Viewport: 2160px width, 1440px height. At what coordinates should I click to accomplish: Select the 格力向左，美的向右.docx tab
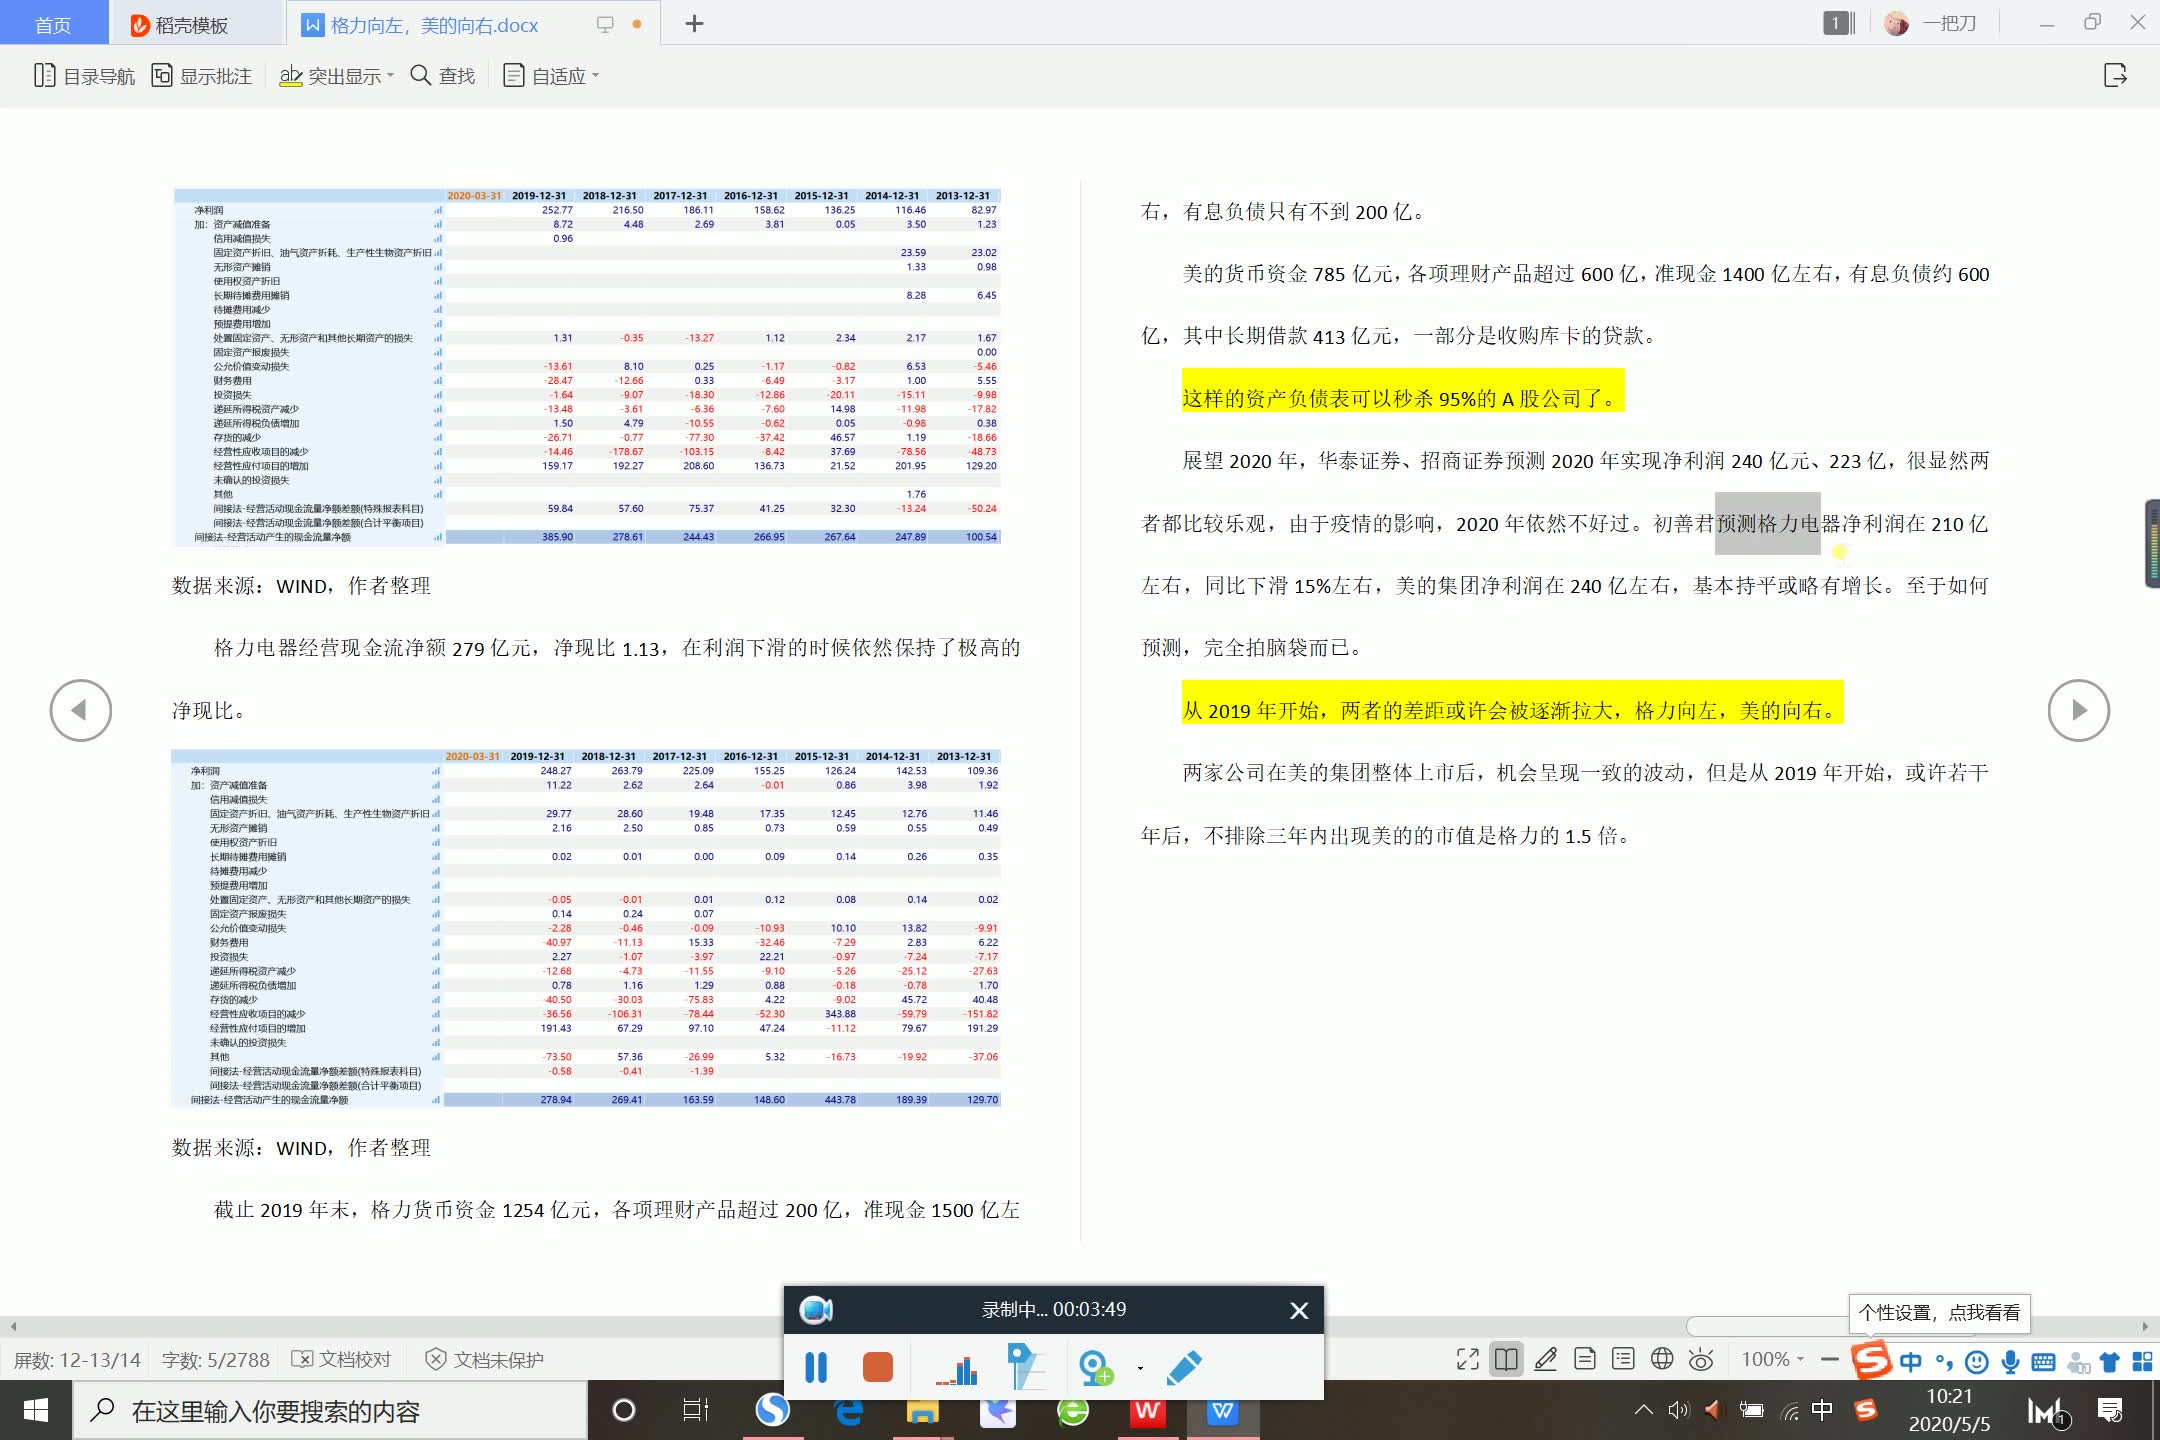(434, 24)
